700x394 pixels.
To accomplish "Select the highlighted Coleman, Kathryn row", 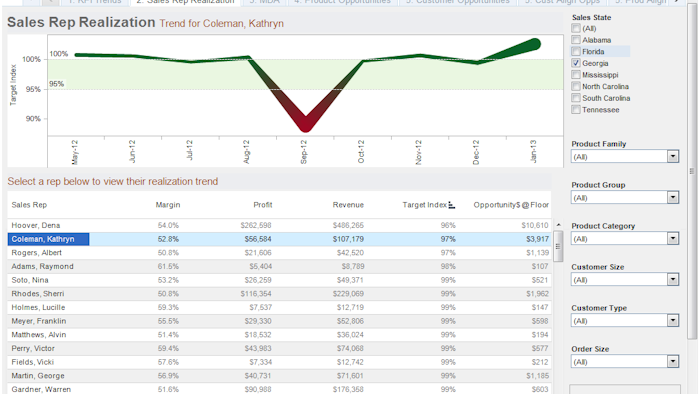I will [x=279, y=239].
